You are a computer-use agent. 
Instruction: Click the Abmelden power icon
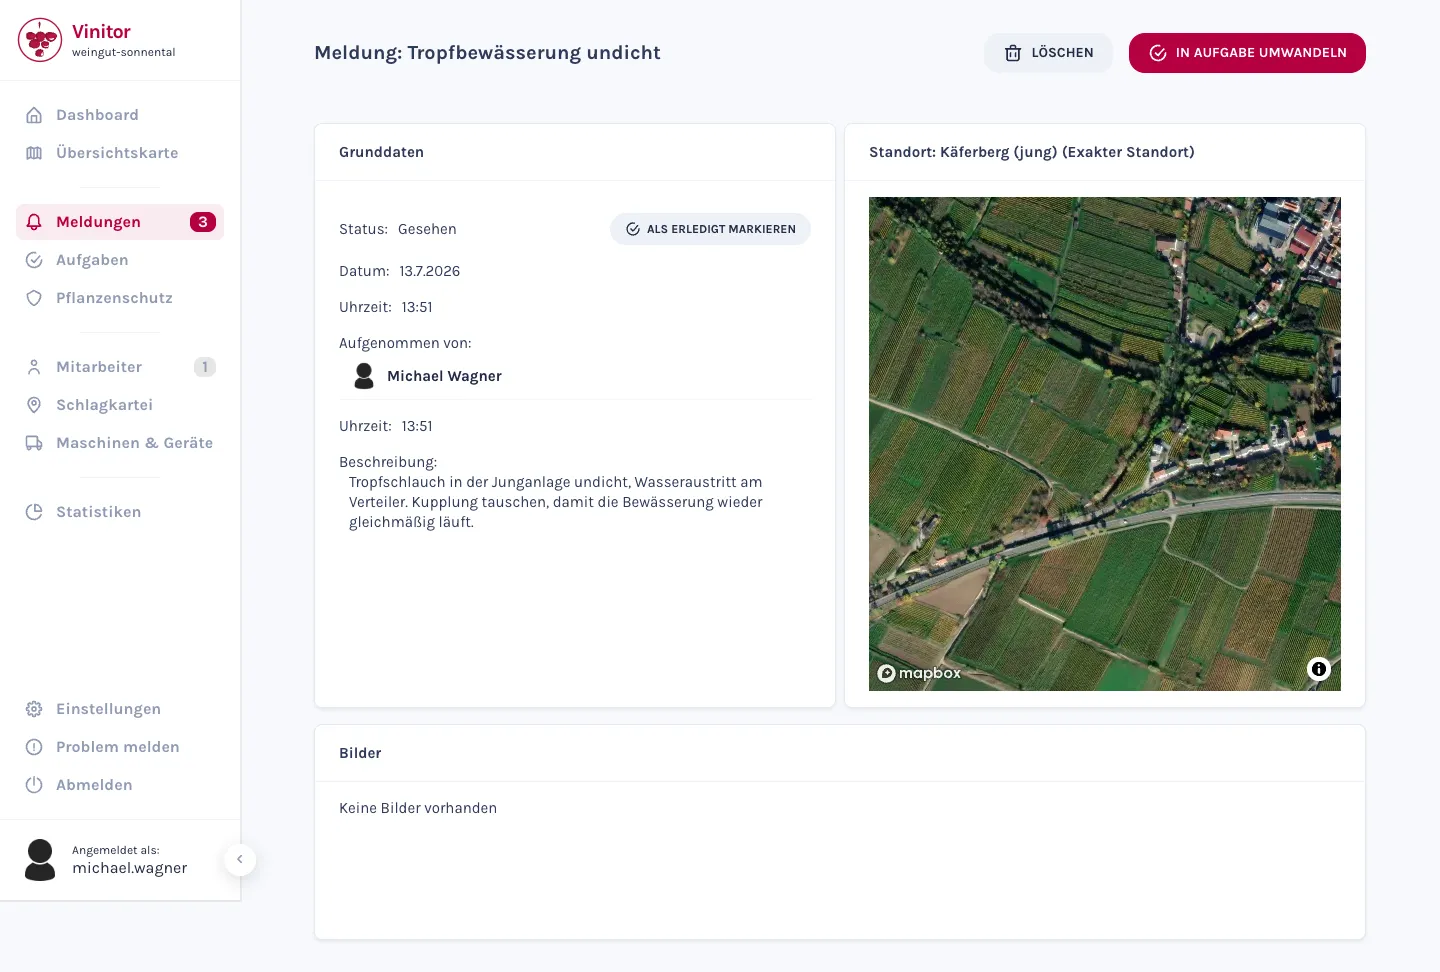[34, 785]
